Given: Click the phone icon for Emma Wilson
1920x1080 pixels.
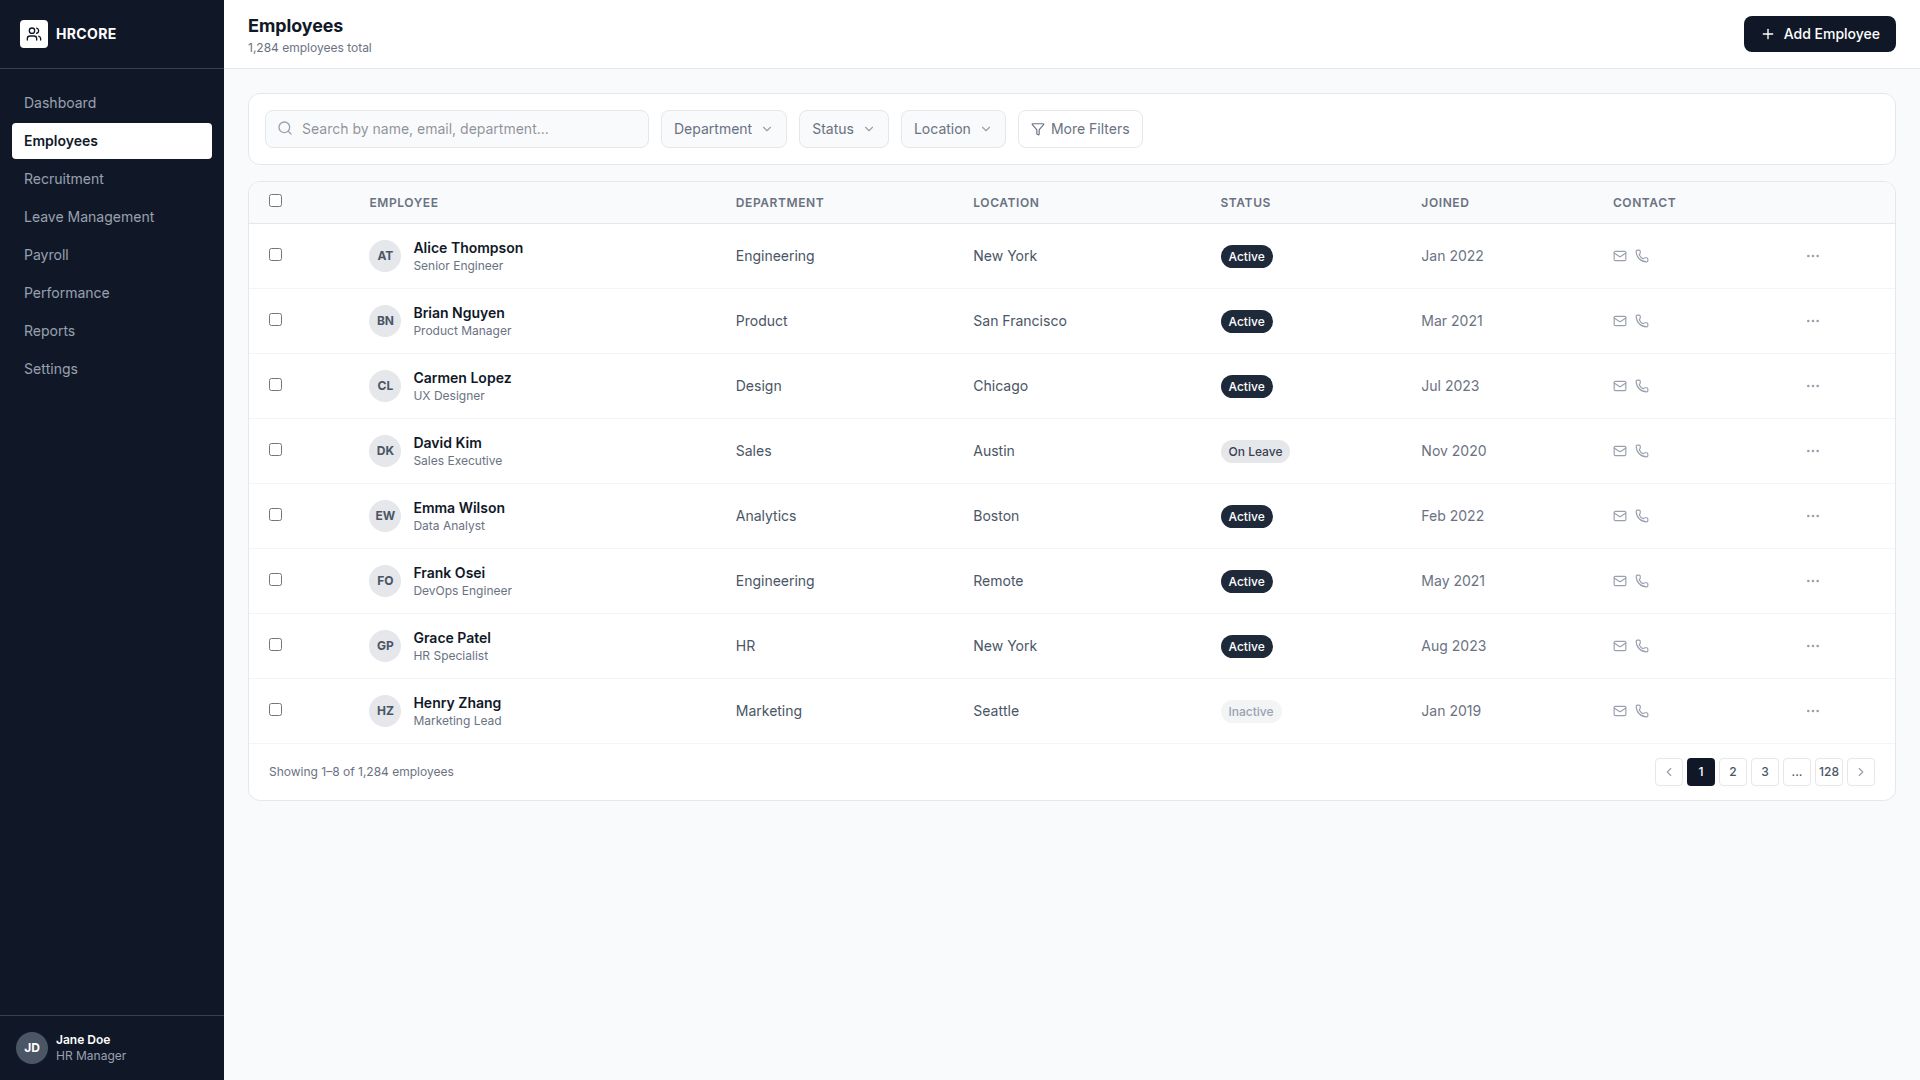Looking at the screenshot, I should pos(1642,516).
